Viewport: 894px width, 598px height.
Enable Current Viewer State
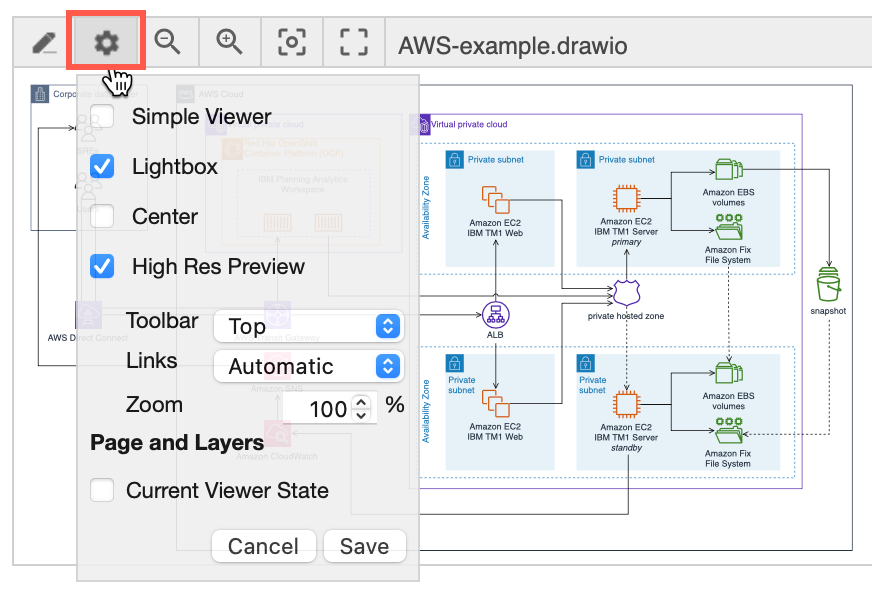100,490
